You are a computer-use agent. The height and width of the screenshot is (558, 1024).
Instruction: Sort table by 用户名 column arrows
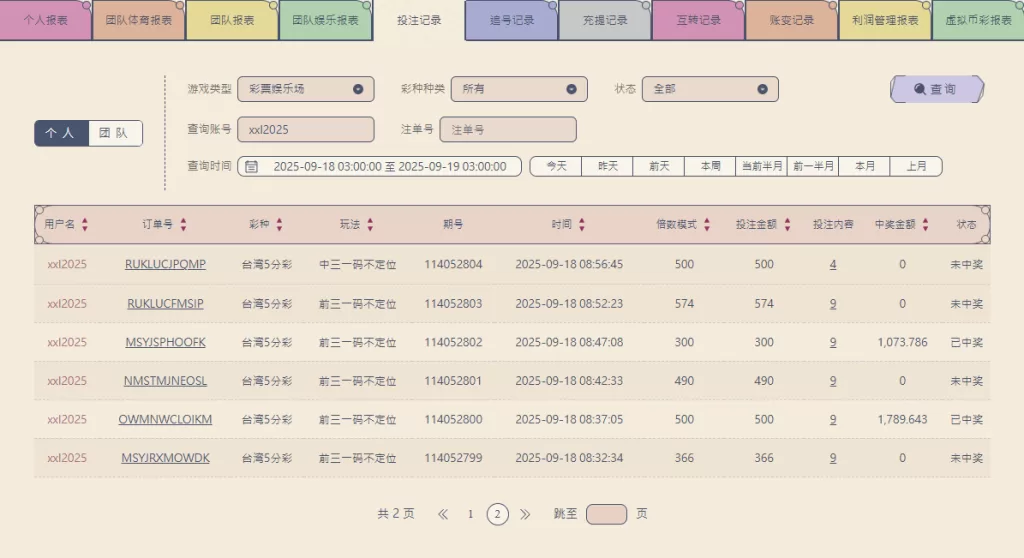coord(85,225)
